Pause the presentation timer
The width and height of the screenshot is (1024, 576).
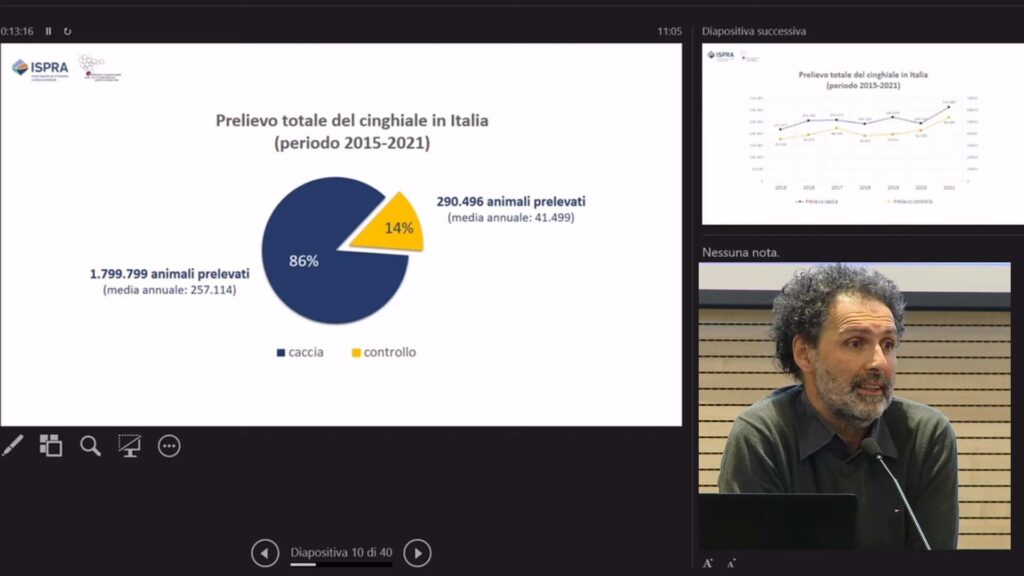[x=48, y=31]
